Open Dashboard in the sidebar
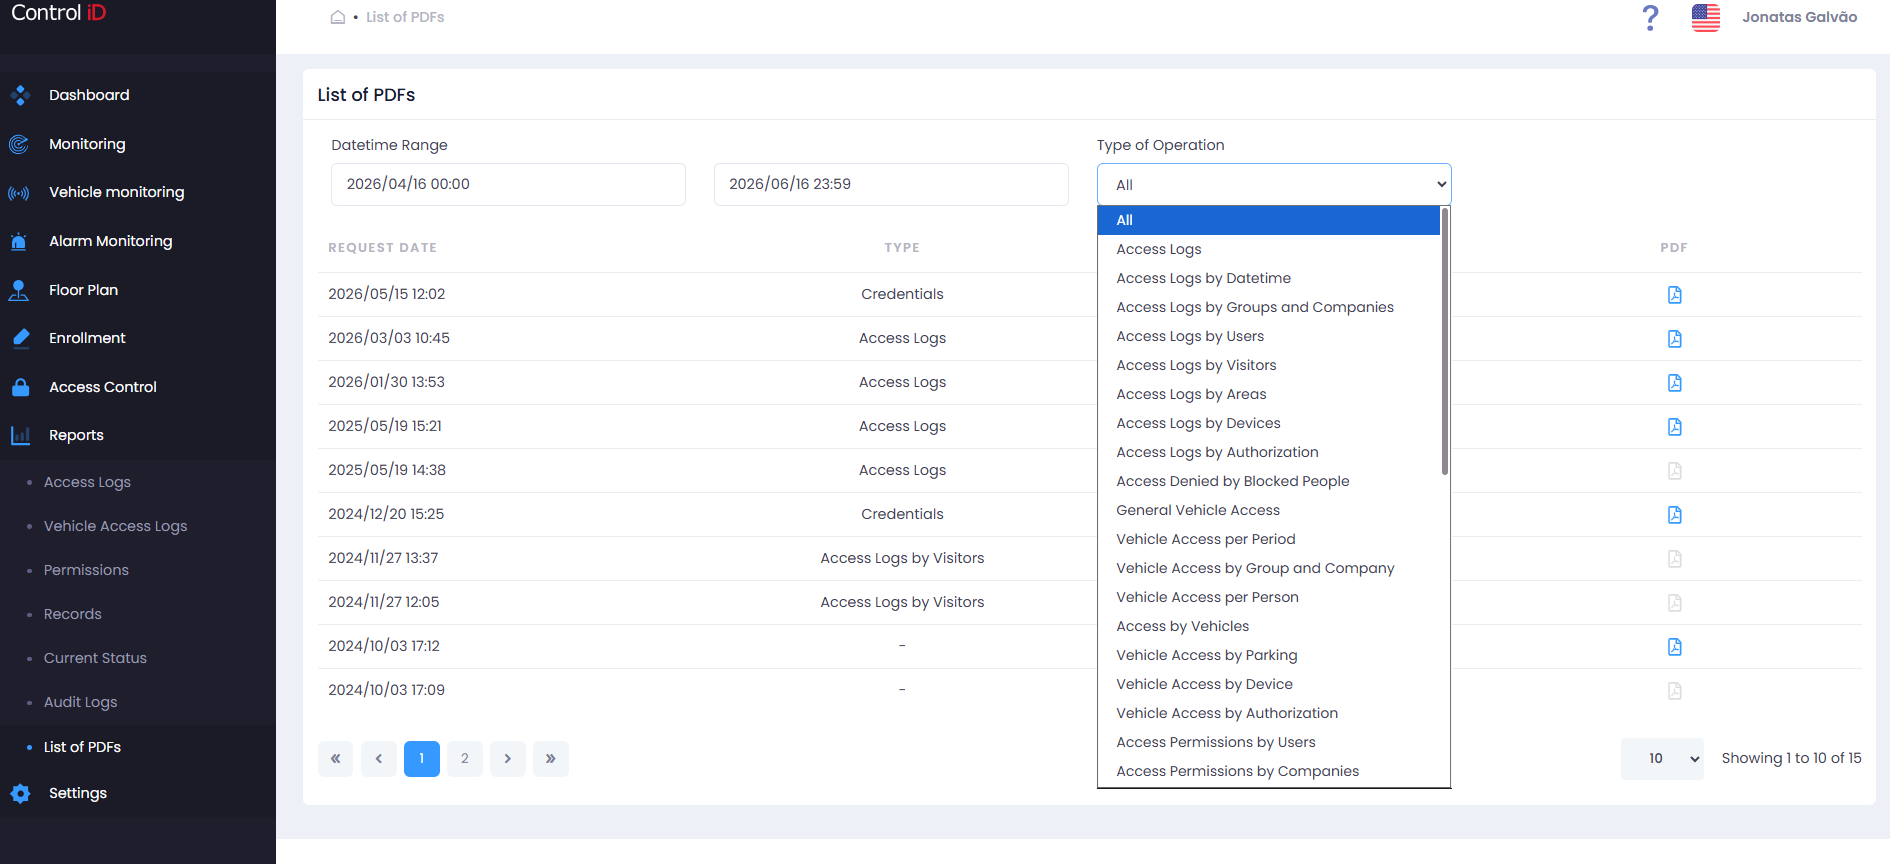Viewport: 1890px width, 864px height. 89,95
